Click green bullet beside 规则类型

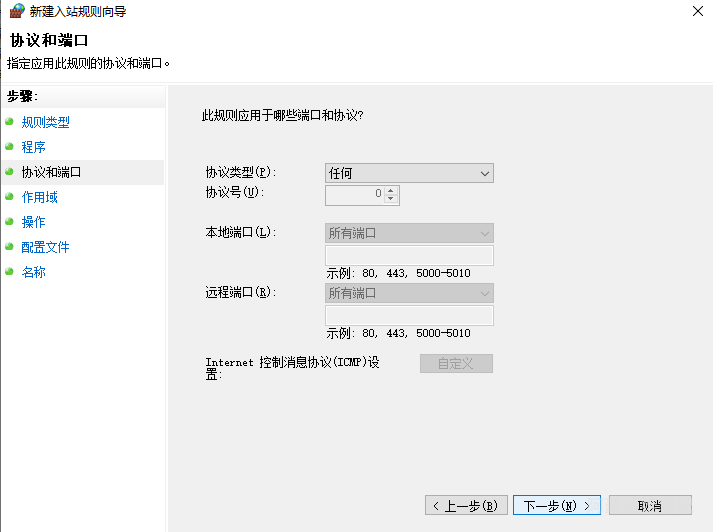pyautogui.click(x=9, y=121)
